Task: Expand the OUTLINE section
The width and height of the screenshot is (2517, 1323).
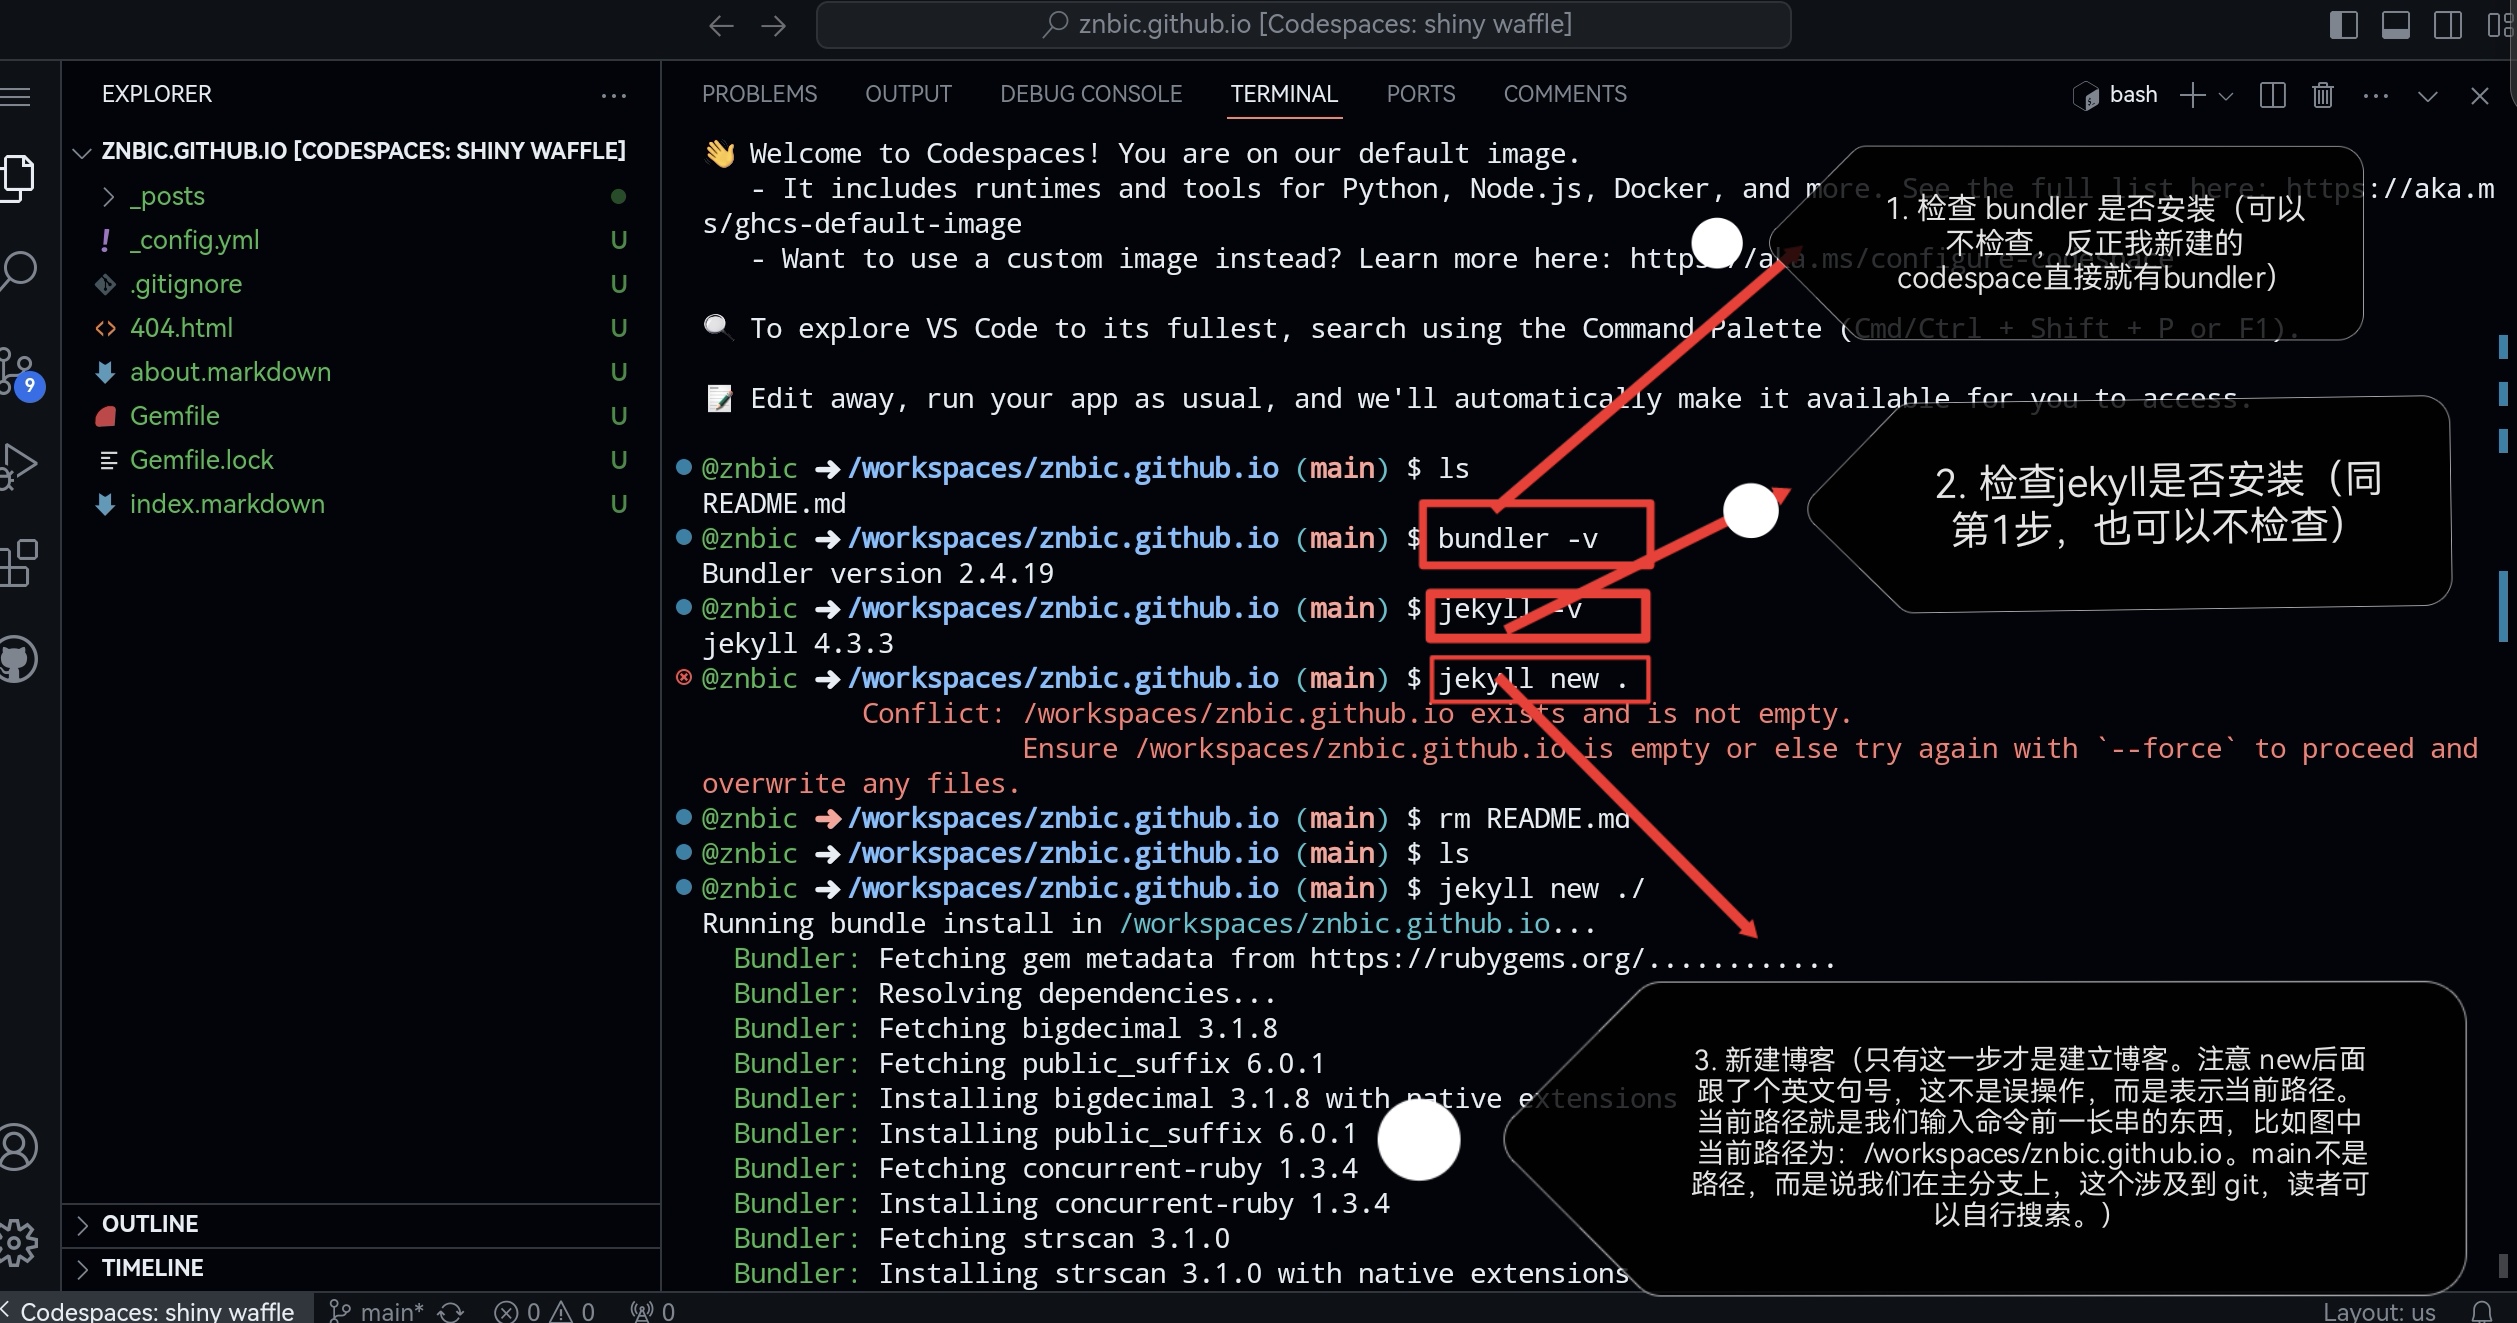Action: coord(360,1224)
